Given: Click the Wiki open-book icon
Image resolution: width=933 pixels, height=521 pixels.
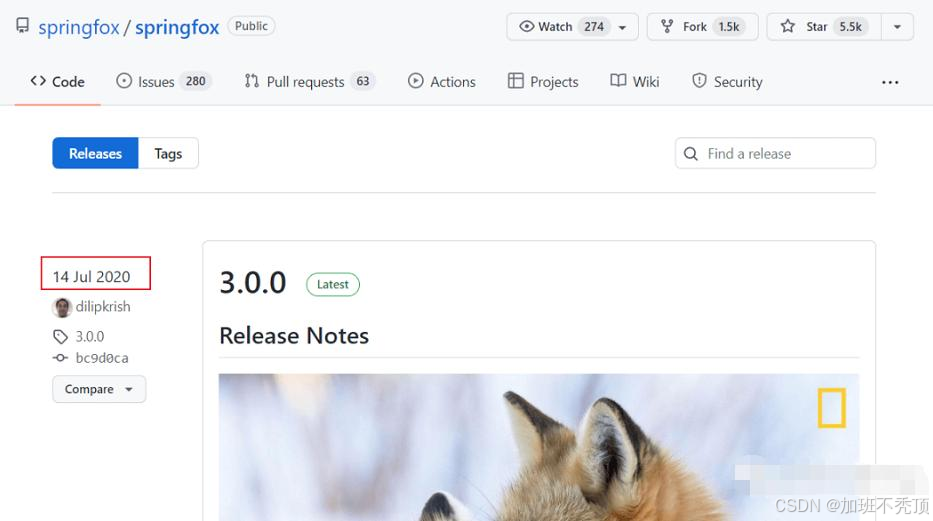Looking at the screenshot, I should pos(618,81).
